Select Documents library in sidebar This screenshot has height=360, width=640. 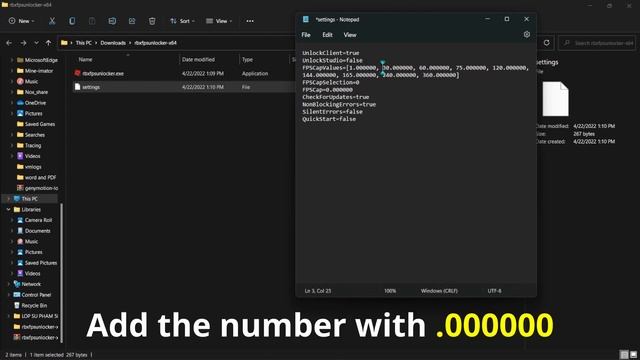pyautogui.click(x=37, y=231)
